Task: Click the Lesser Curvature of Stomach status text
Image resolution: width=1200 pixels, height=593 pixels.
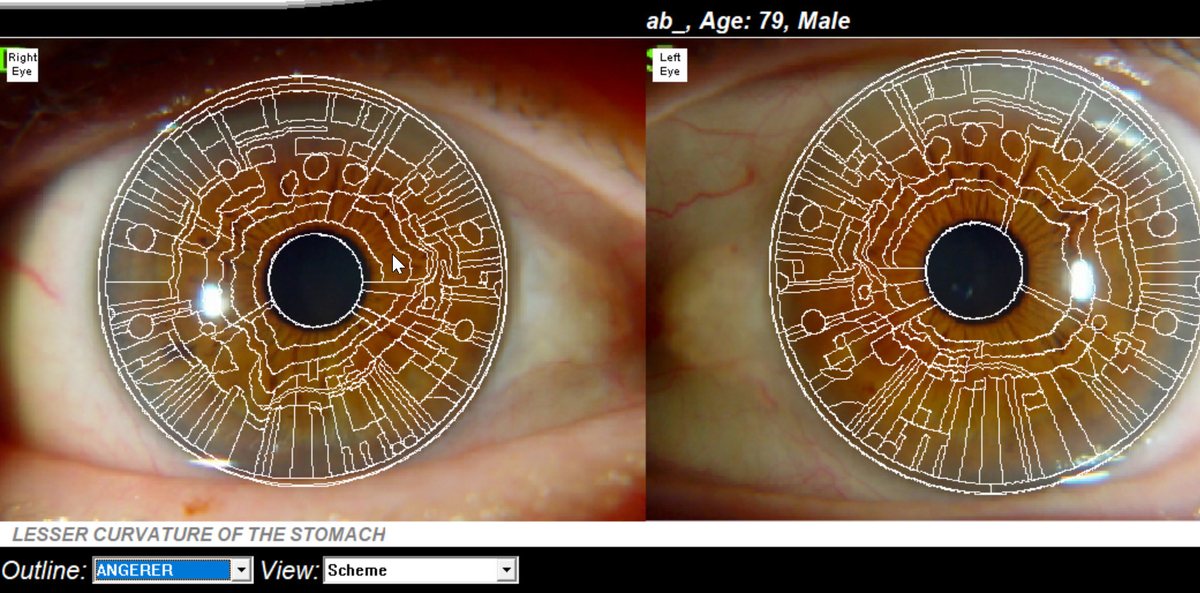Action: pyautogui.click(x=198, y=534)
